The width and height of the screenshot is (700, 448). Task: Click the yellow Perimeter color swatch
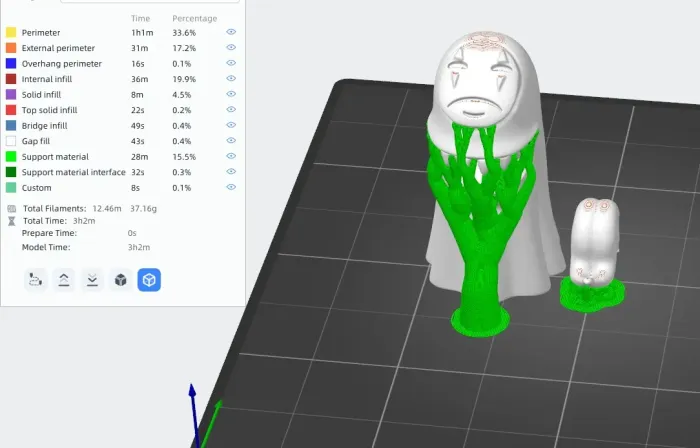click(11, 32)
